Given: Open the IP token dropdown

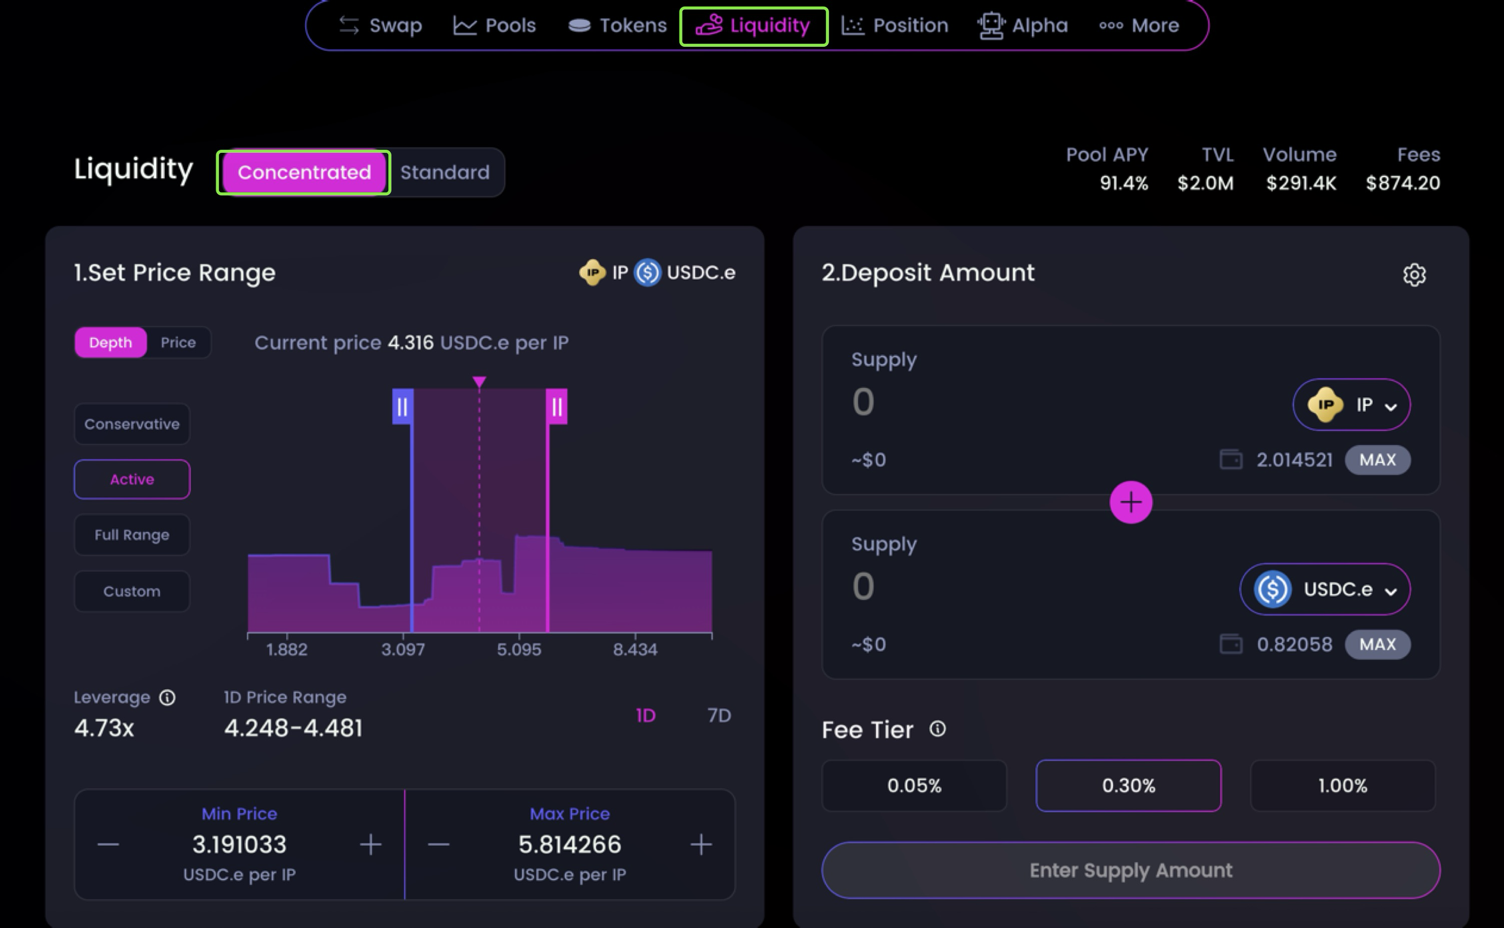Looking at the screenshot, I should 1351,405.
